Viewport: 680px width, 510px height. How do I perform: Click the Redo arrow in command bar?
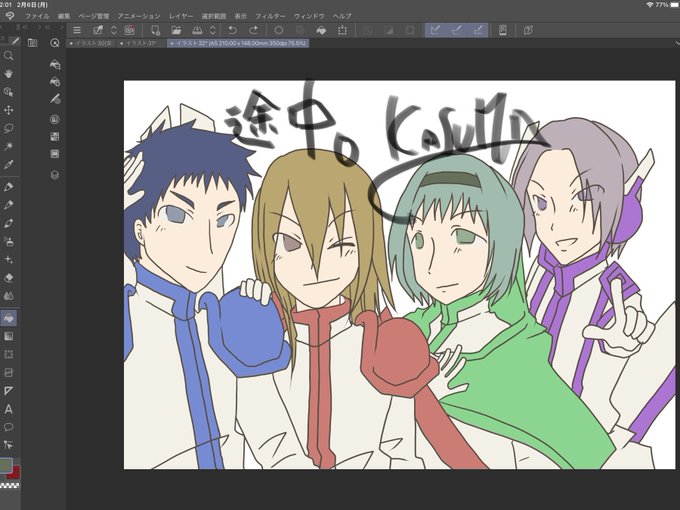[254, 30]
